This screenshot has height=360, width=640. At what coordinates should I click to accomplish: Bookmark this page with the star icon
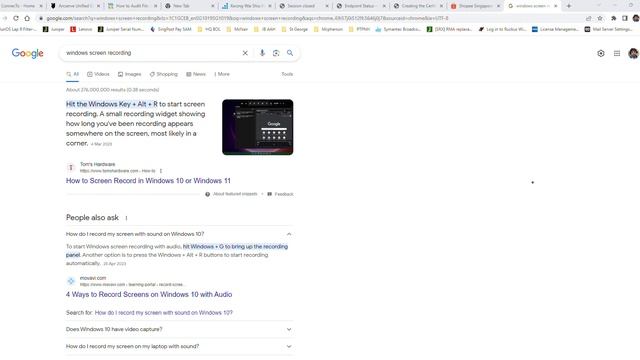[600, 18]
